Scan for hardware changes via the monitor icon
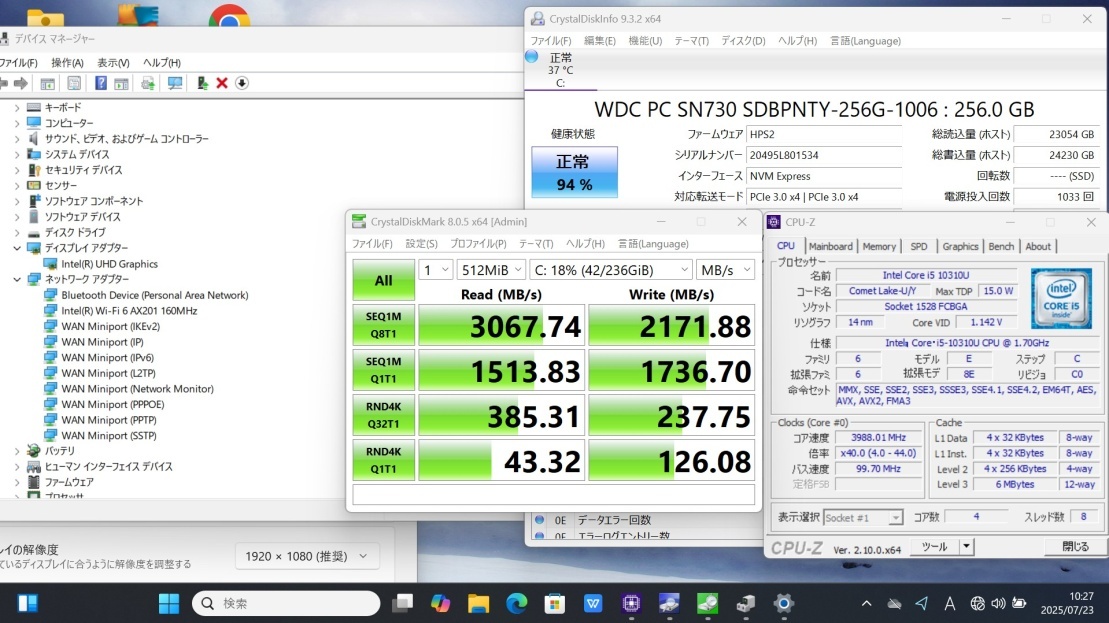Image resolution: width=1109 pixels, height=623 pixels. pyautogui.click(x=175, y=83)
